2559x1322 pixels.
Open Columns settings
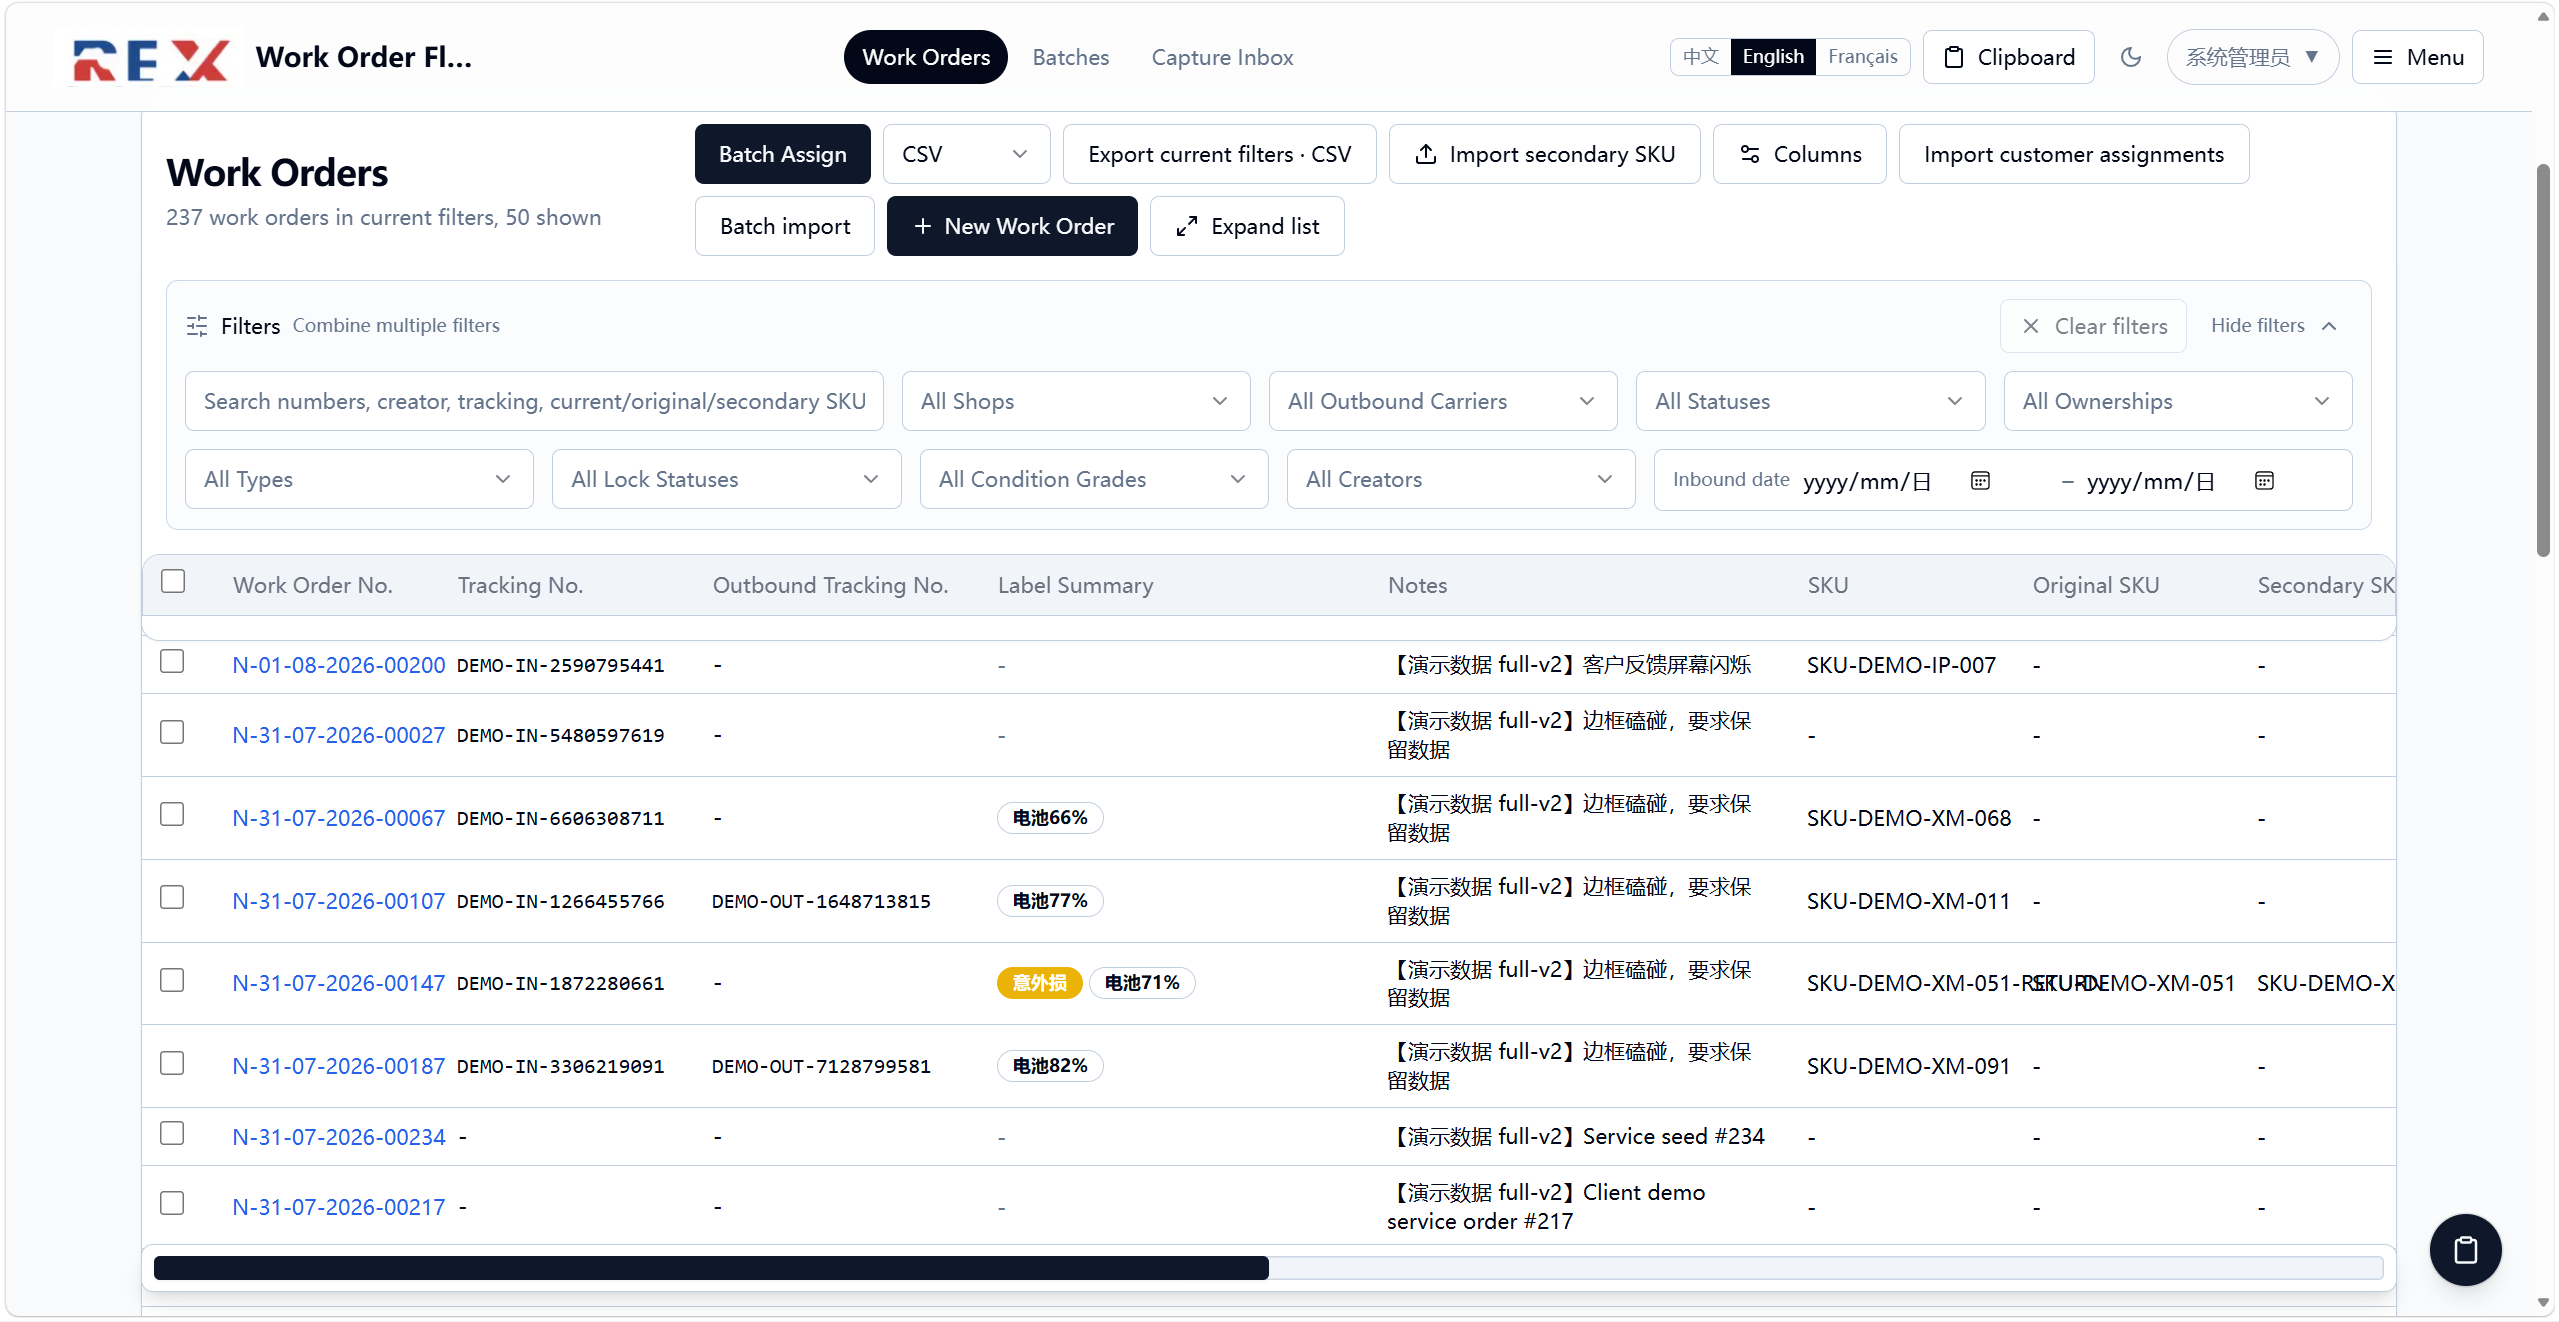pyautogui.click(x=1799, y=154)
